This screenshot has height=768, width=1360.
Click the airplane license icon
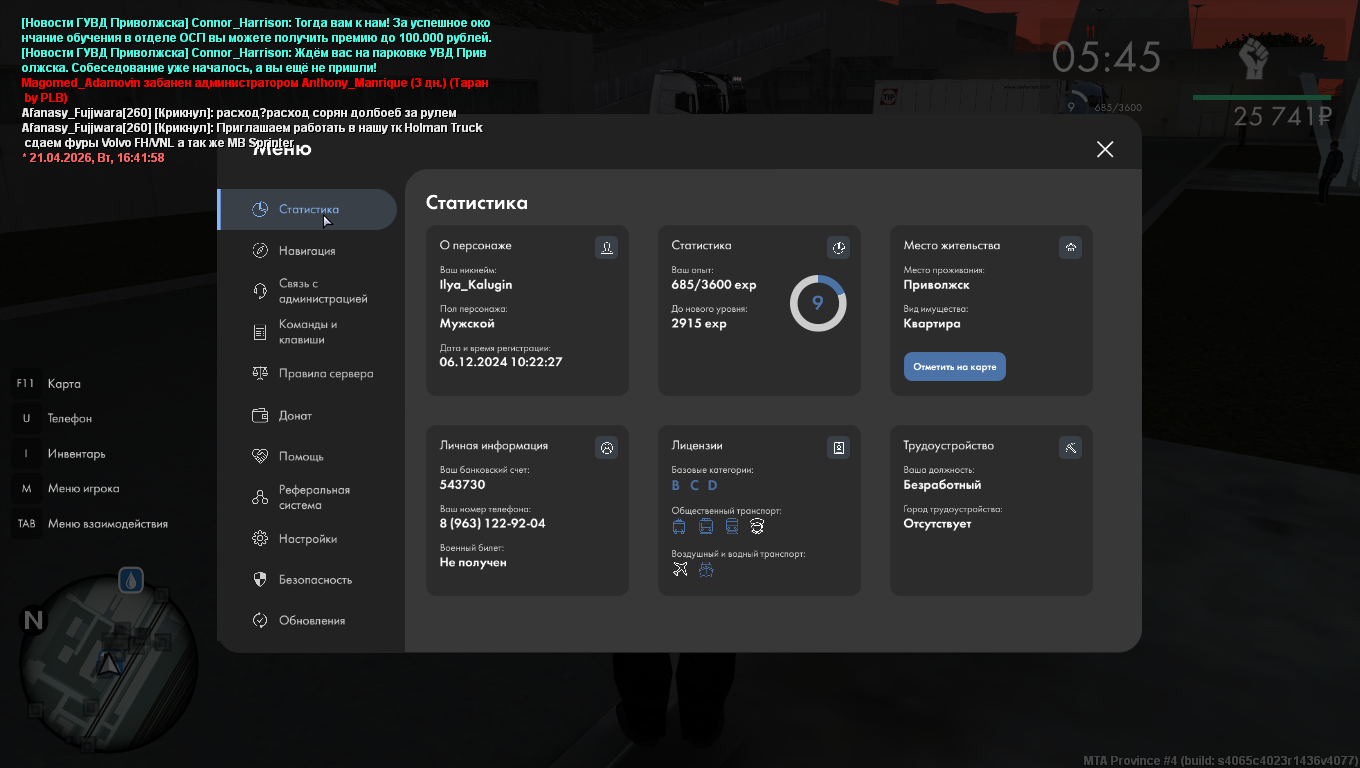[680, 569]
